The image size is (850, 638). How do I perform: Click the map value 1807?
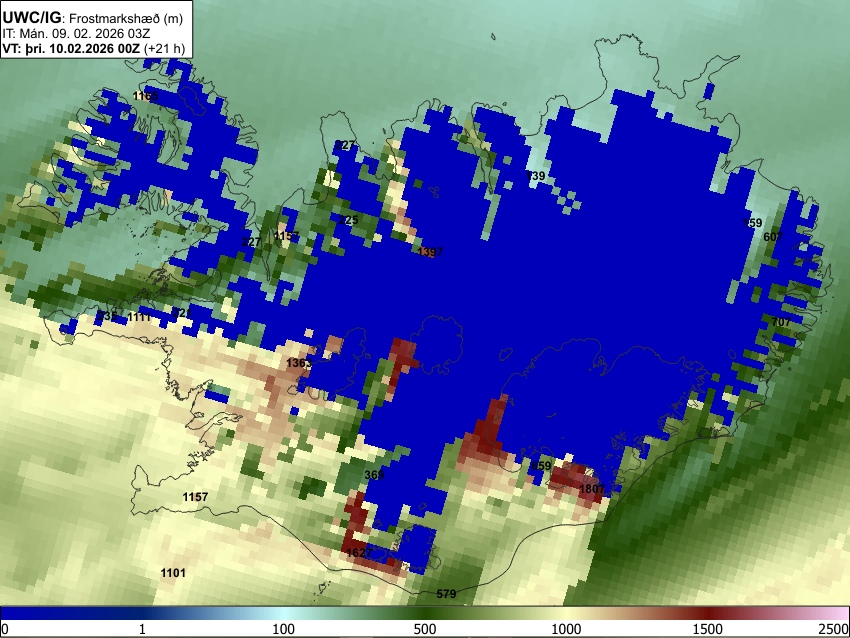(x=592, y=489)
